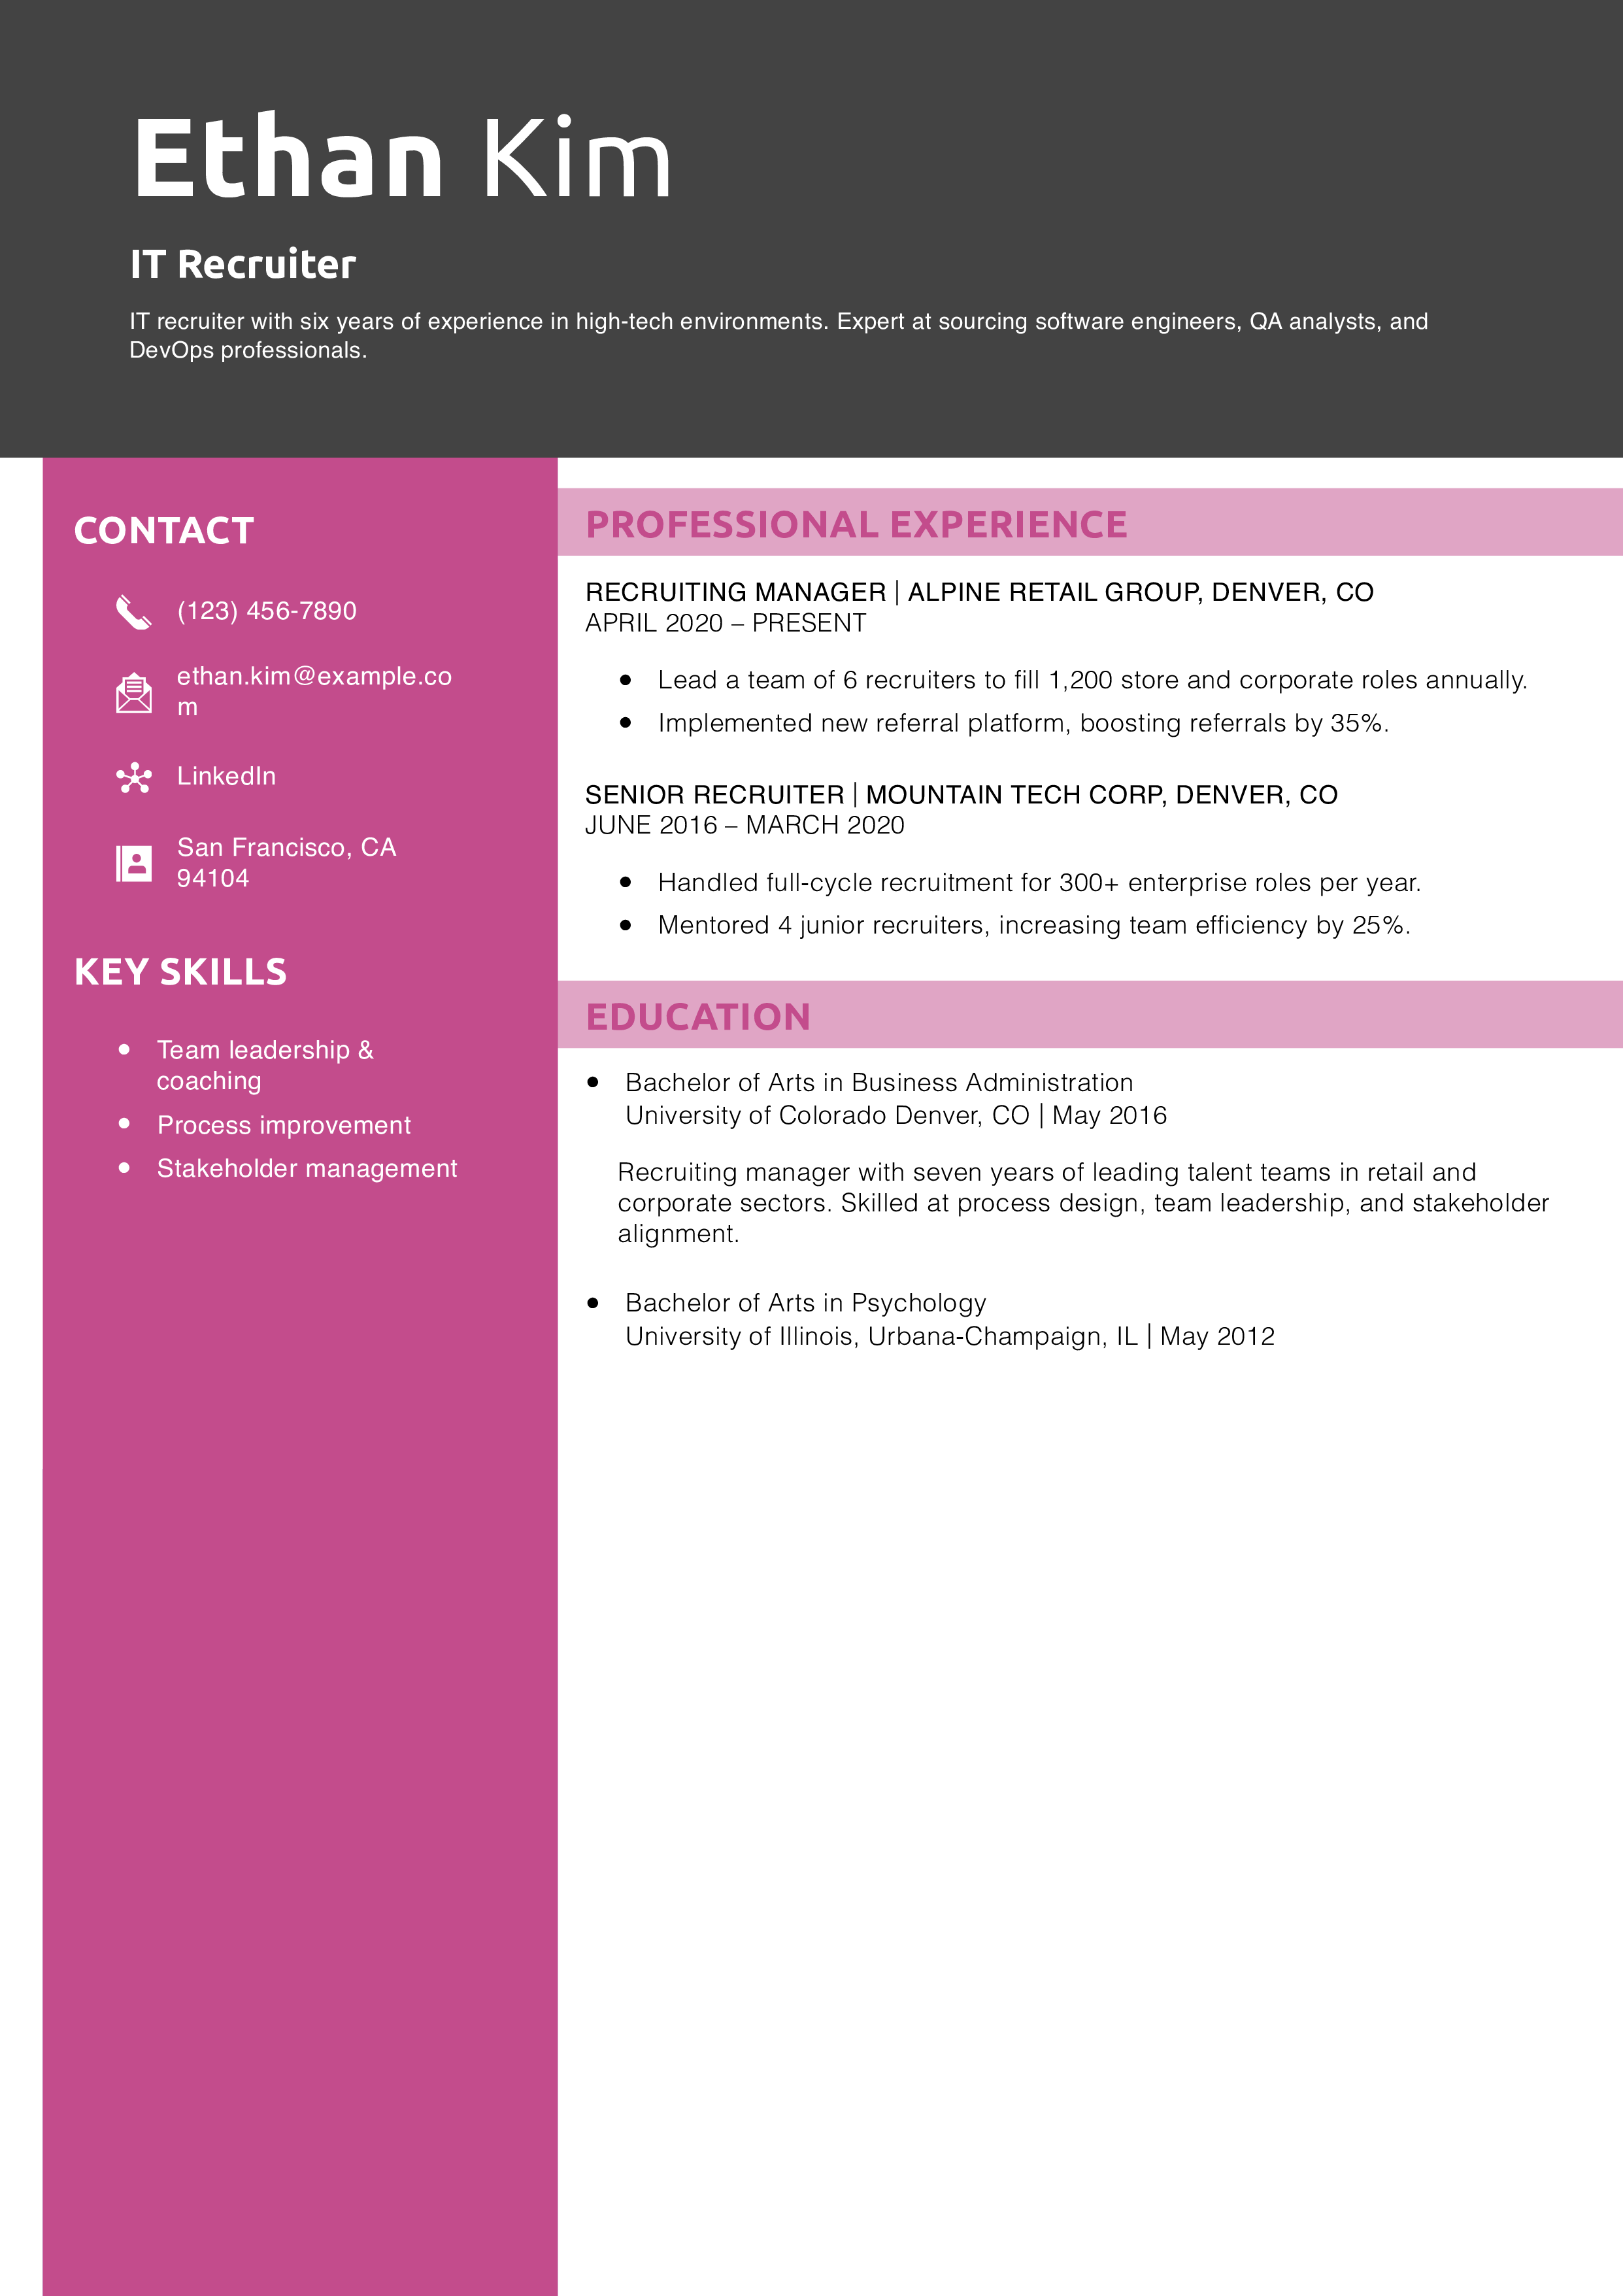Image resolution: width=1623 pixels, height=2296 pixels.
Task: Select bullet about team of 6 recruiters
Action: click(1092, 680)
